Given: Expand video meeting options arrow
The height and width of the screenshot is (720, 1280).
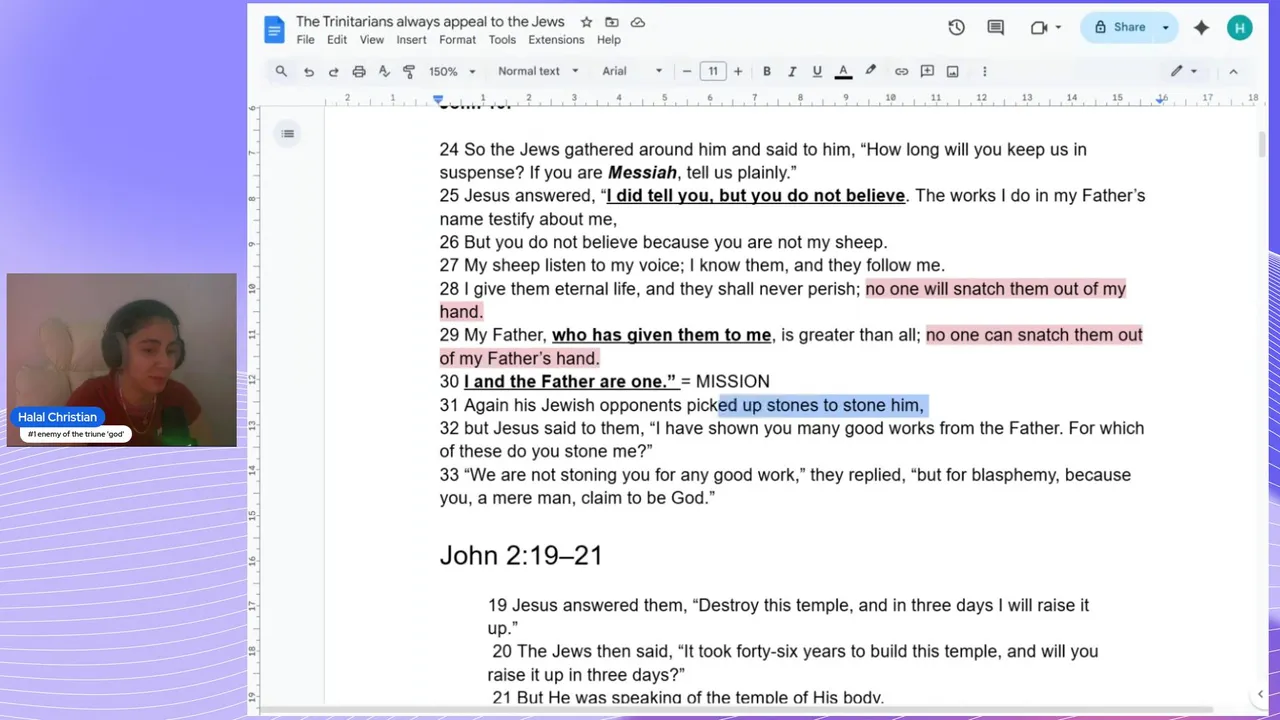Looking at the screenshot, I should click(x=1058, y=28).
